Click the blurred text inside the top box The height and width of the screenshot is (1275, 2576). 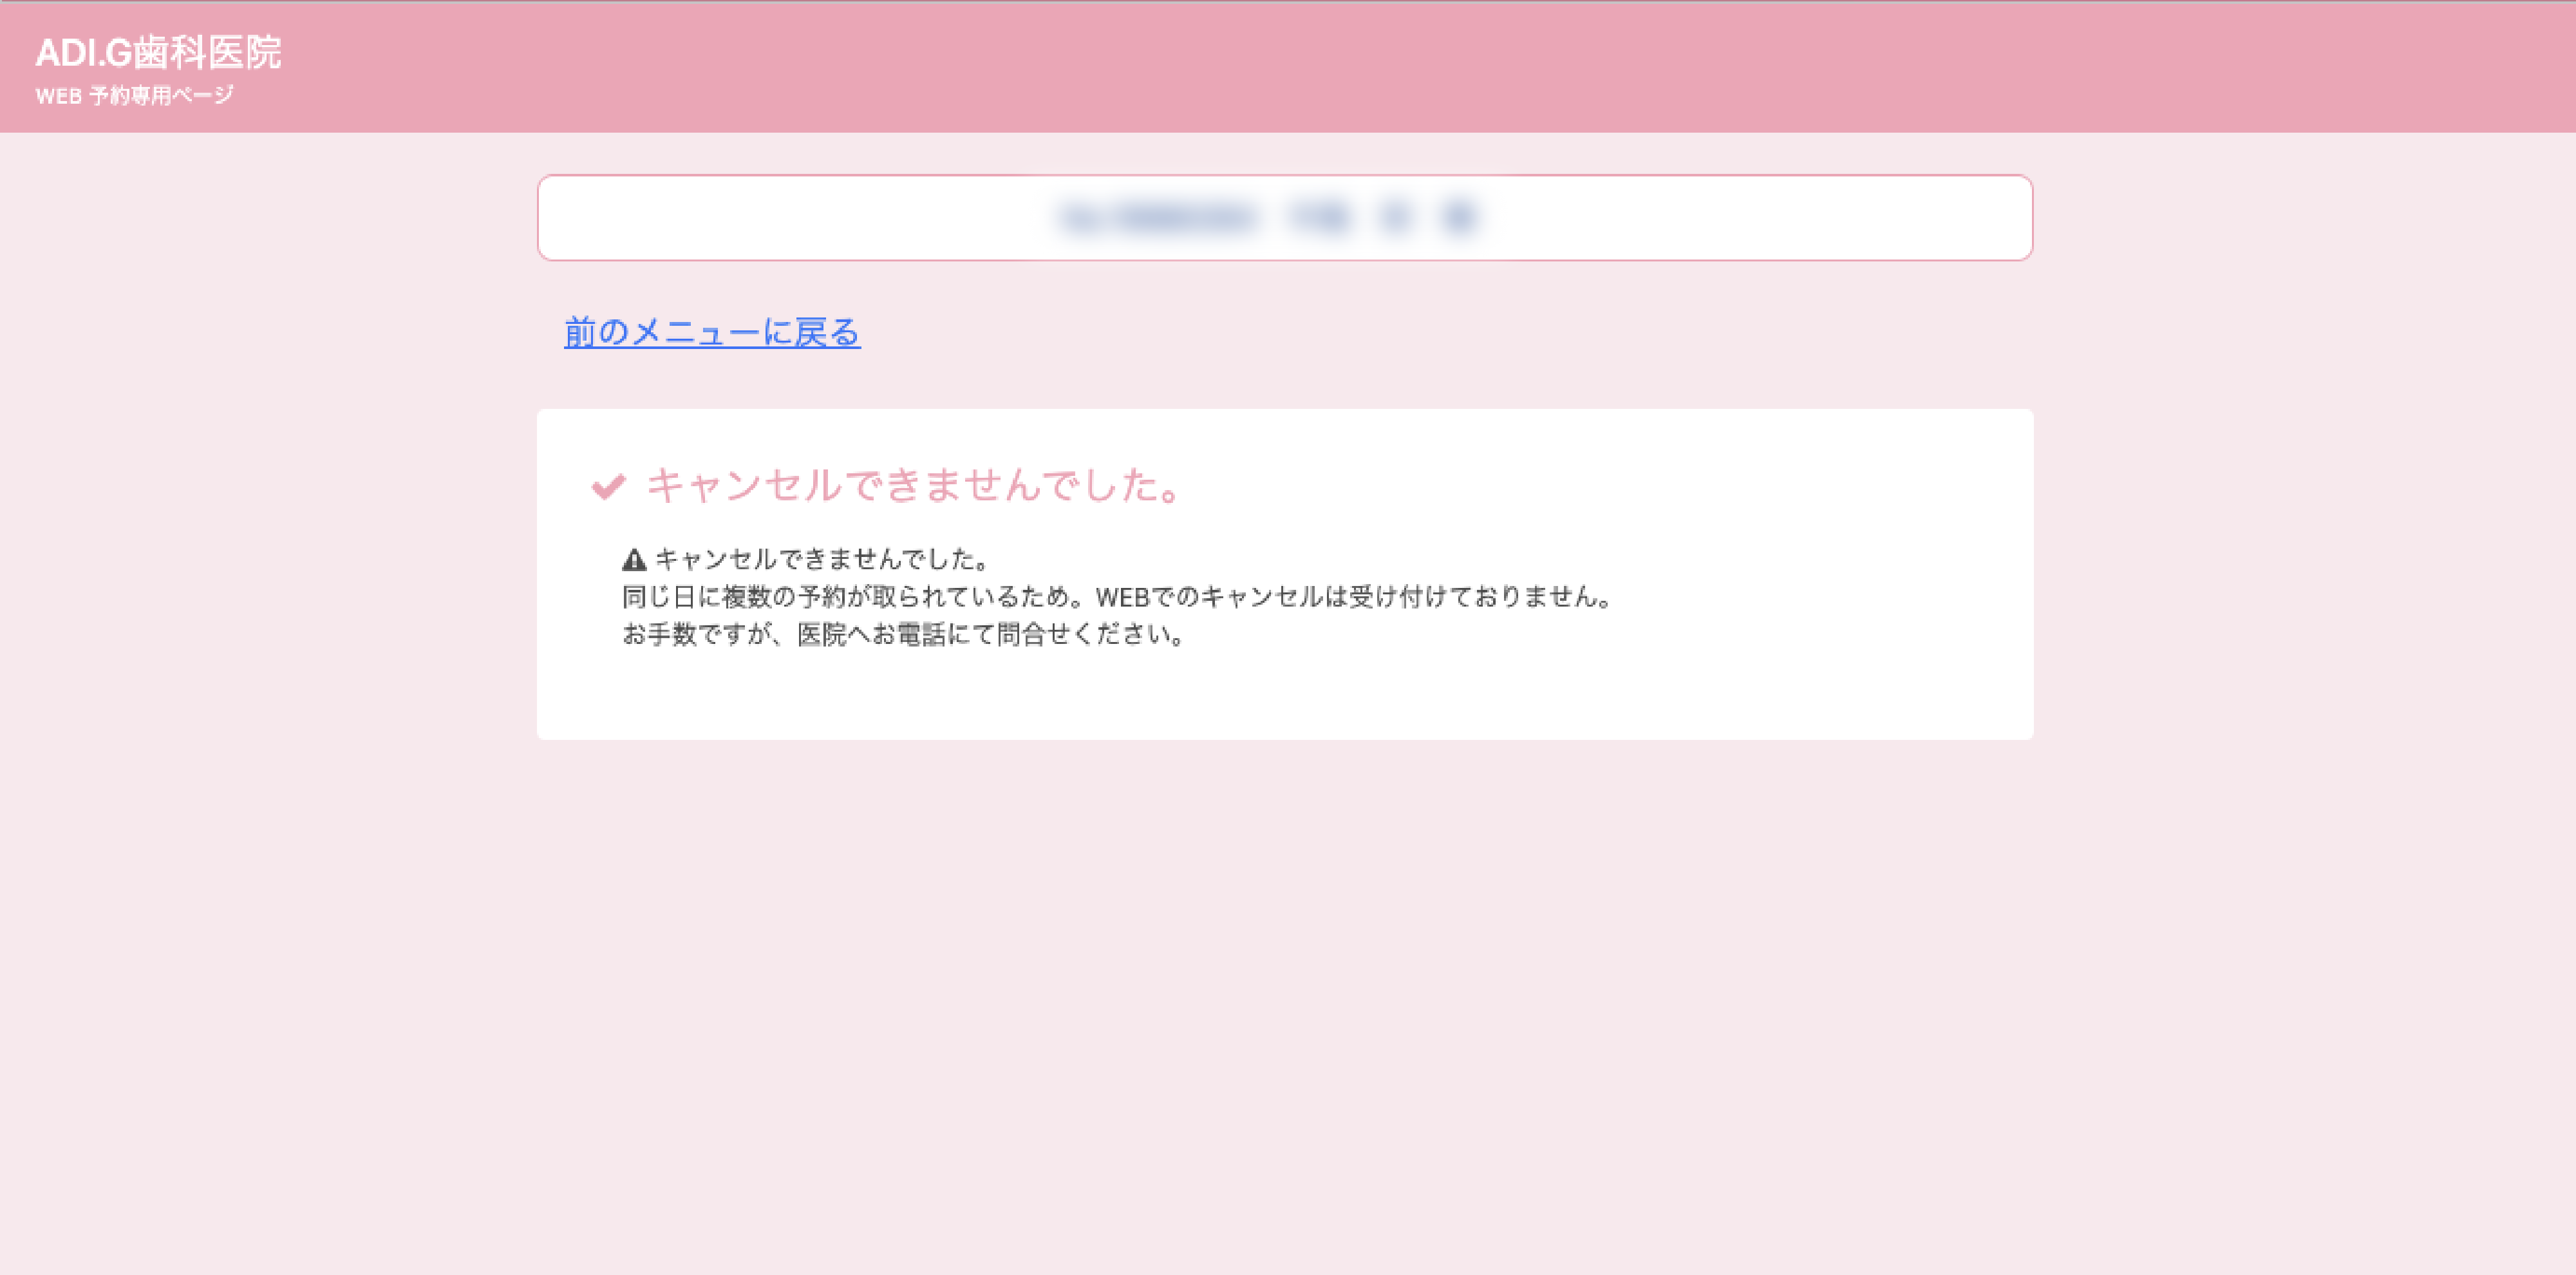click(1268, 218)
